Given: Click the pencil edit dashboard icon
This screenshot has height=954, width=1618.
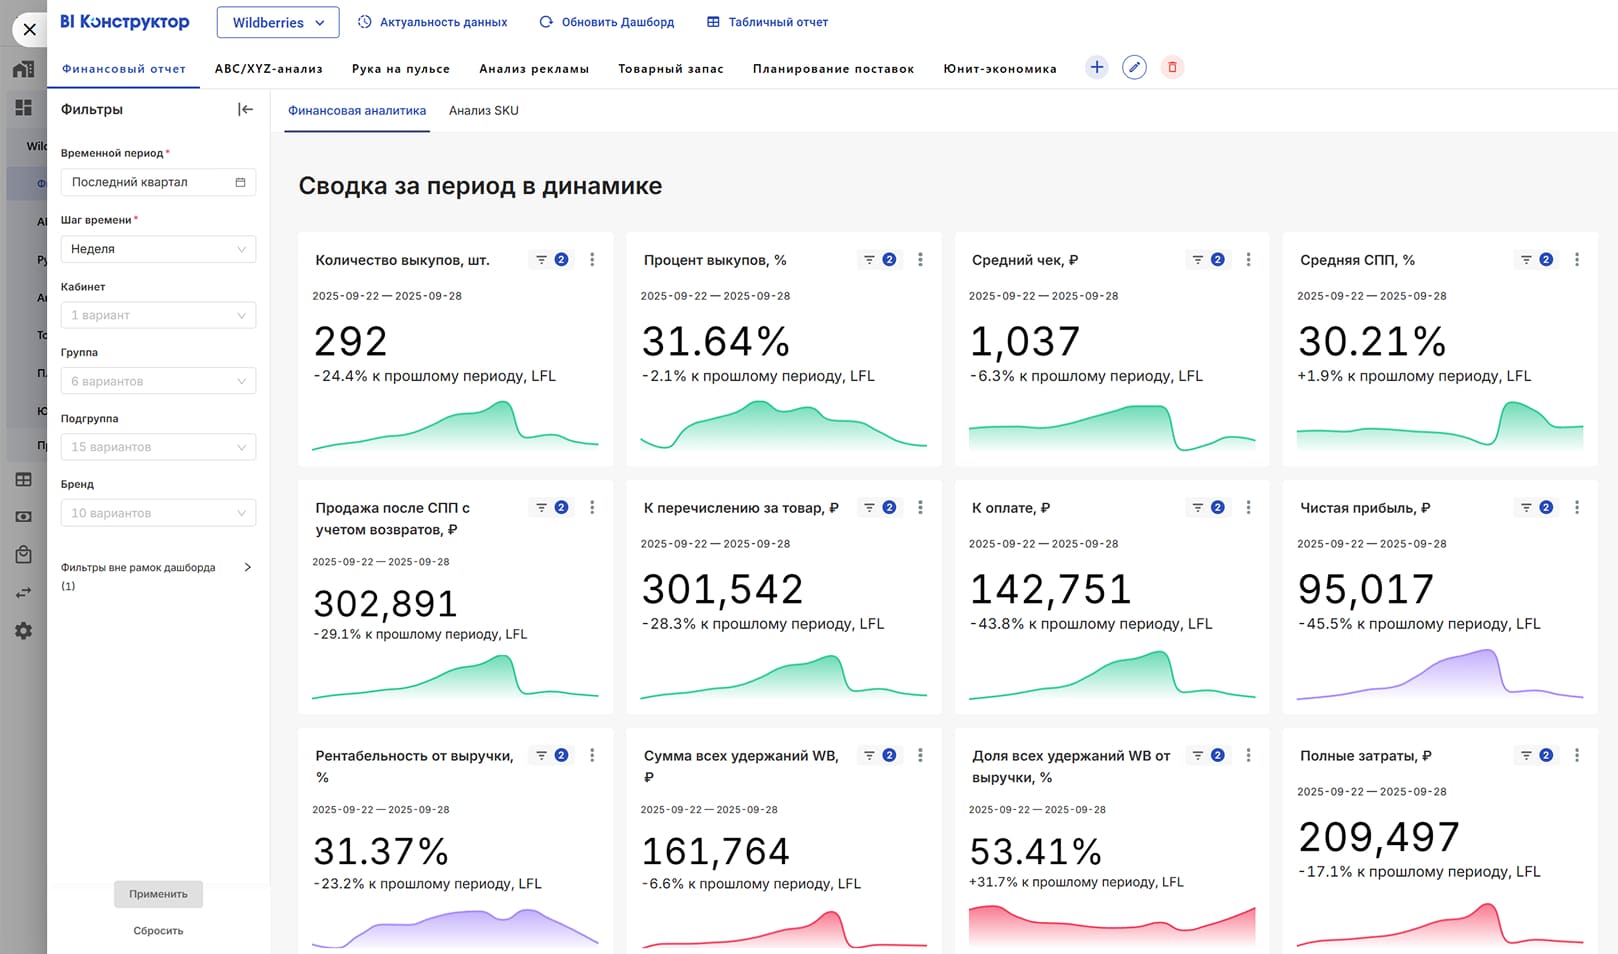Looking at the screenshot, I should tap(1134, 67).
